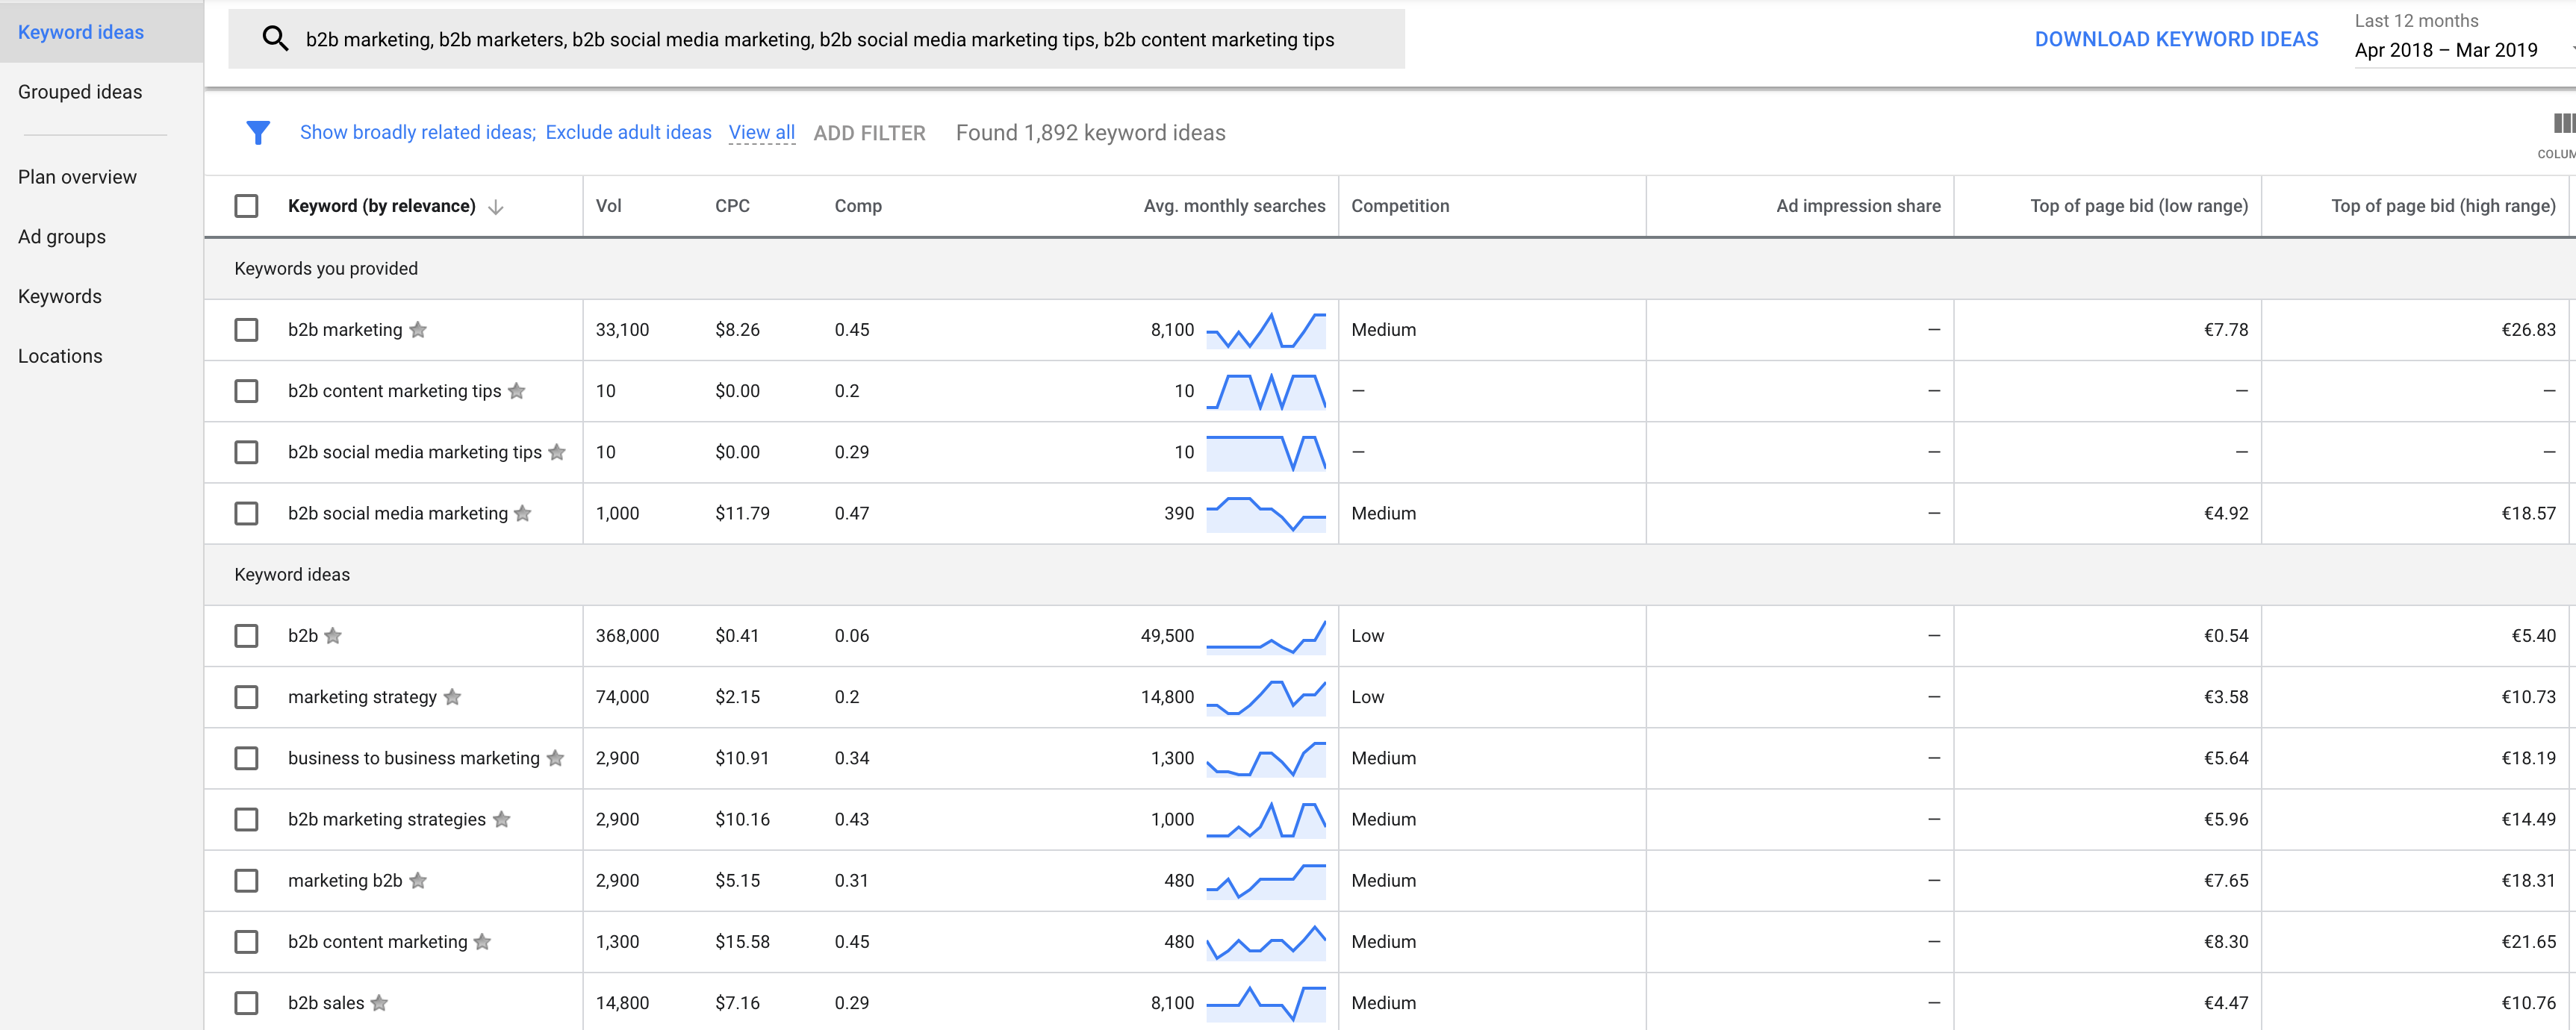Check the b2b sales row checkbox
2576x1030 pixels.
coord(246,1003)
